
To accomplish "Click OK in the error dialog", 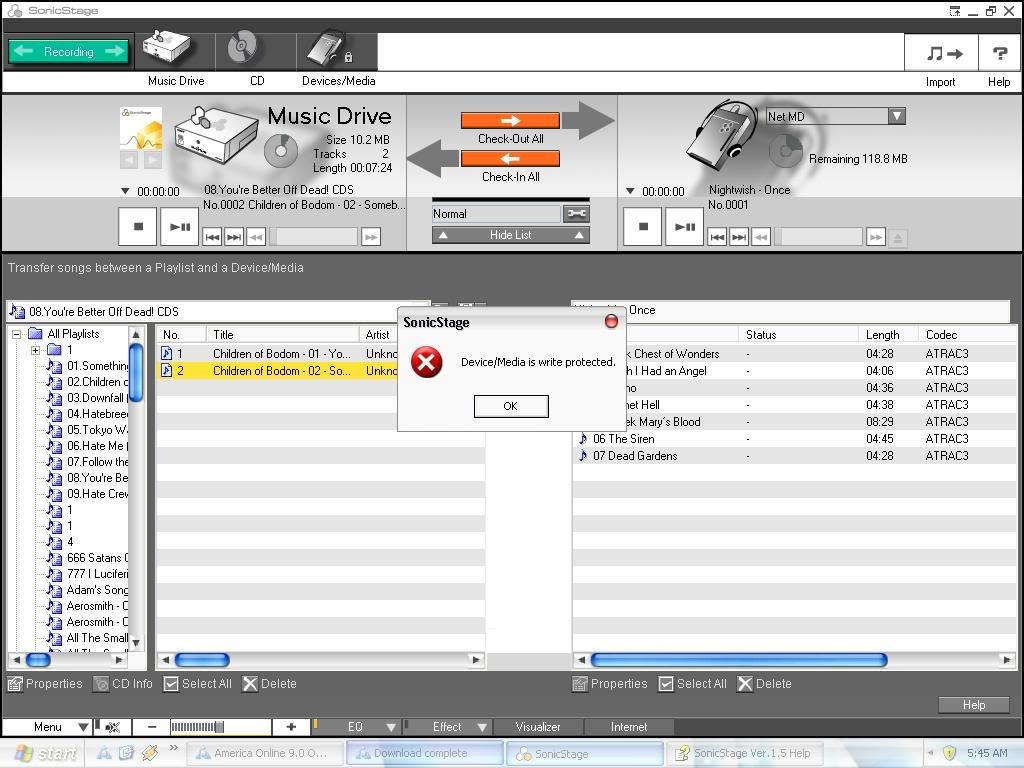I will pos(511,406).
